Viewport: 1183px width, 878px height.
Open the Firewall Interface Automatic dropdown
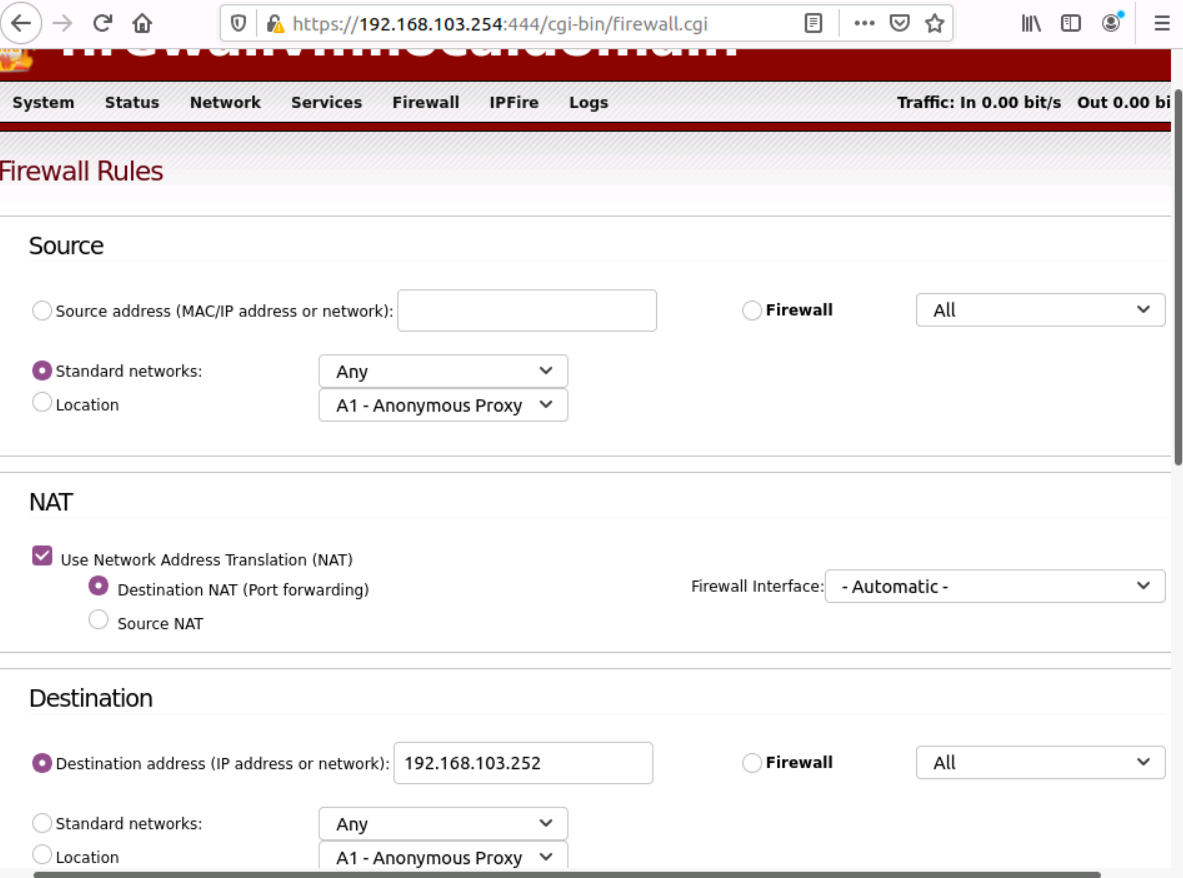pyautogui.click(x=994, y=586)
